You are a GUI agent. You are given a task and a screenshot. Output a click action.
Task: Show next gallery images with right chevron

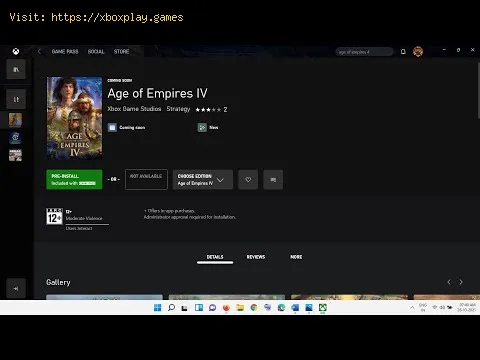coord(461,282)
